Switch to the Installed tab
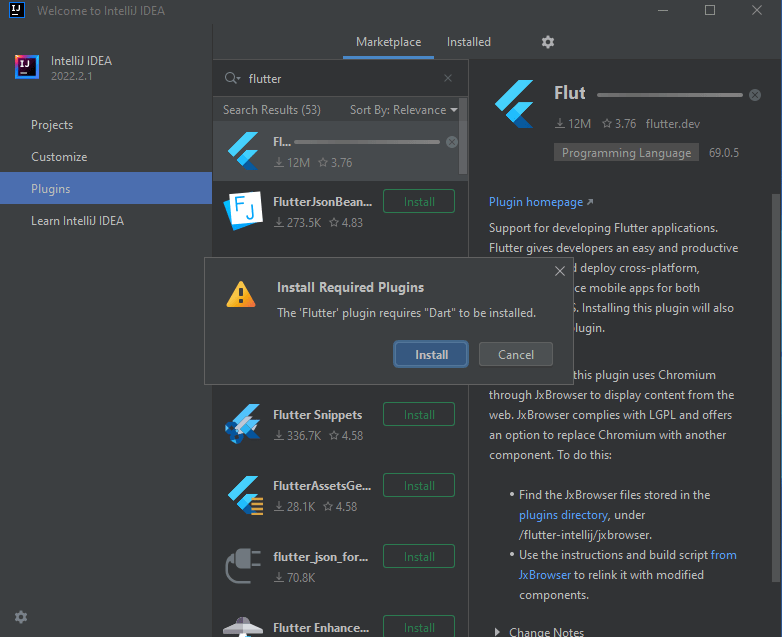Screen dimensions: 782x637 [468, 42]
